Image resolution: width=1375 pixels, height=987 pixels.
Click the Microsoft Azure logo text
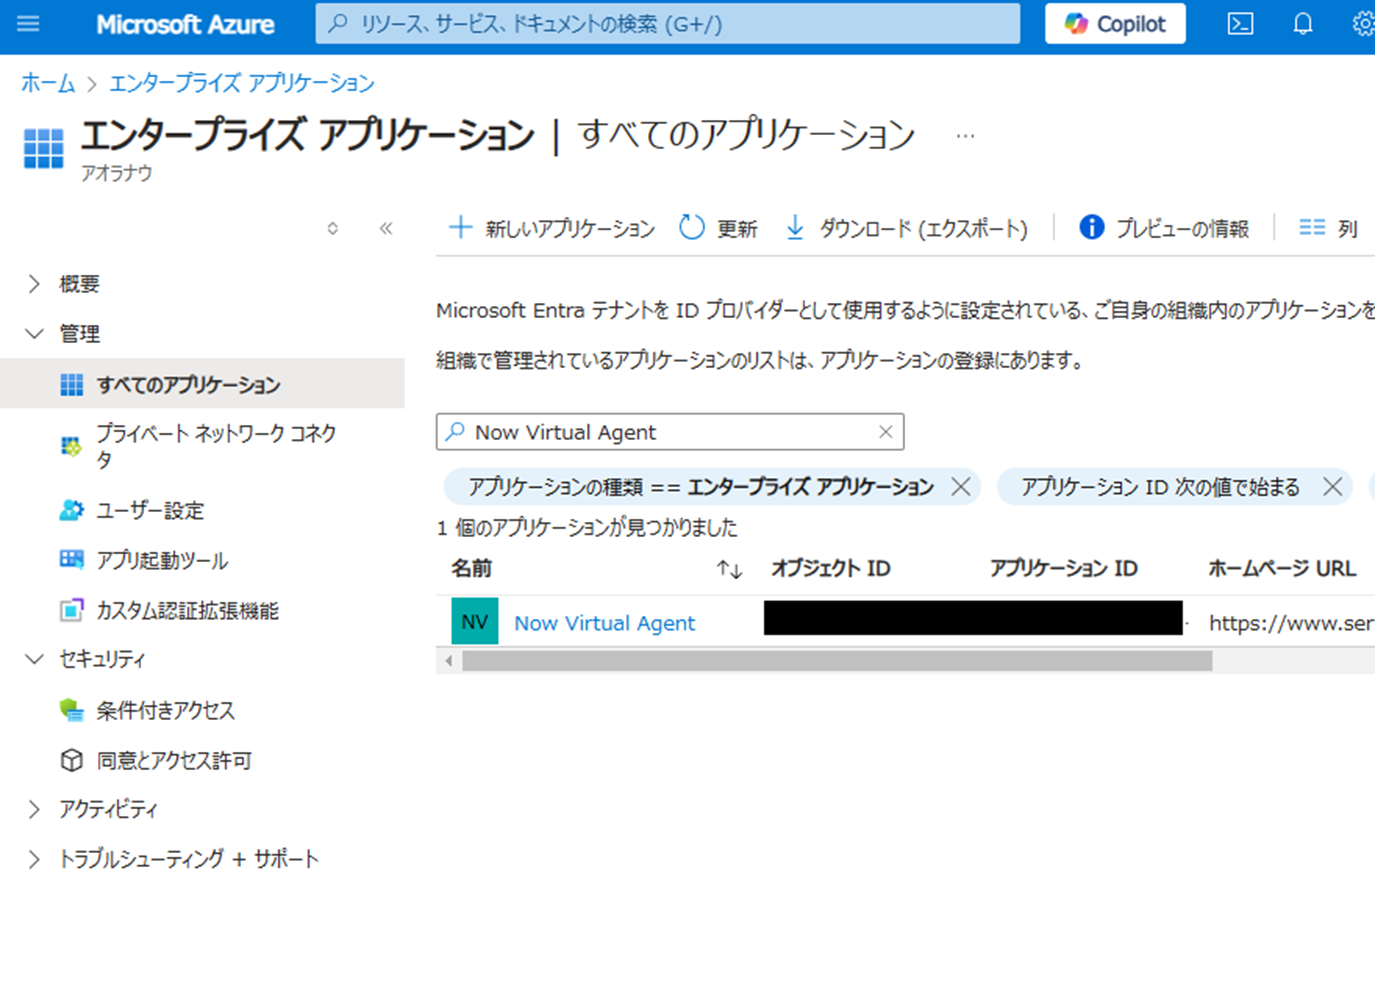pos(185,24)
